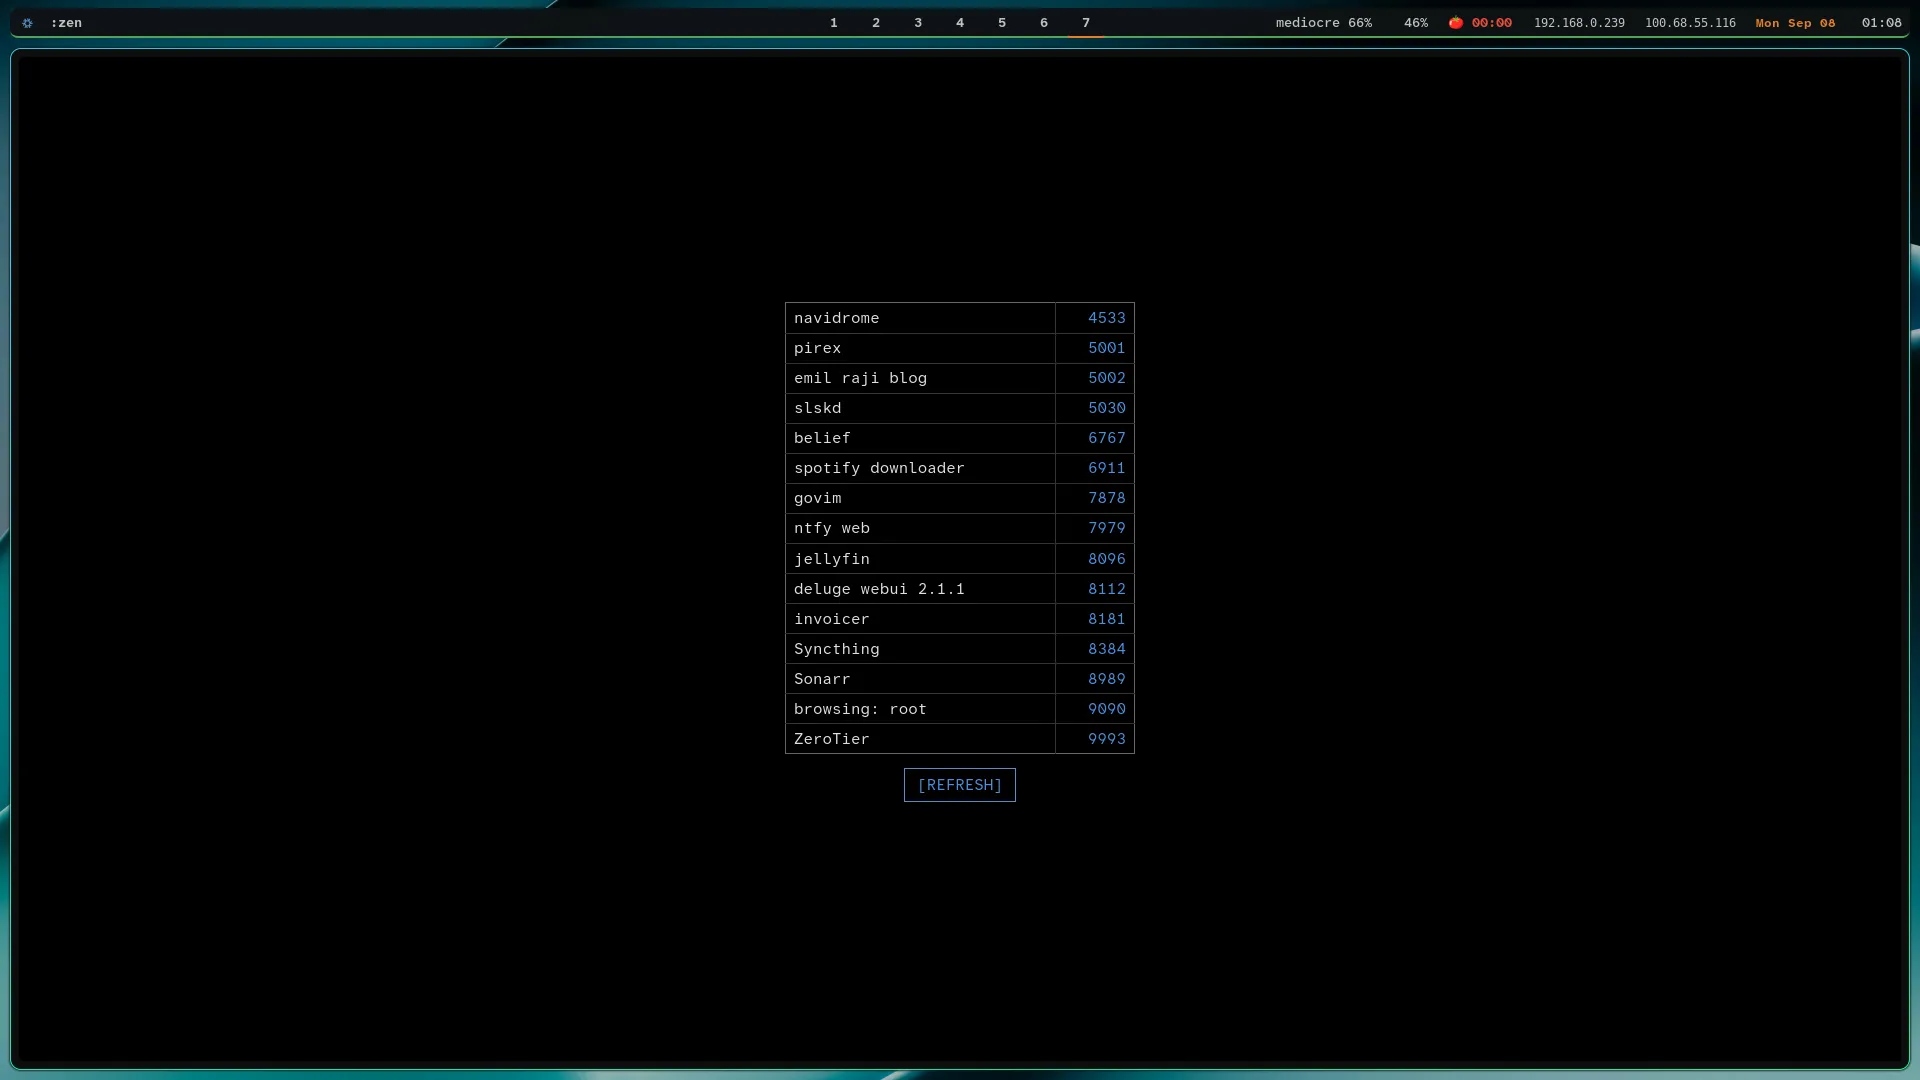Screen dimensions: 1920x1080
Task: Open port 6911 for spotify downloader
Action: coord(1106,468)
